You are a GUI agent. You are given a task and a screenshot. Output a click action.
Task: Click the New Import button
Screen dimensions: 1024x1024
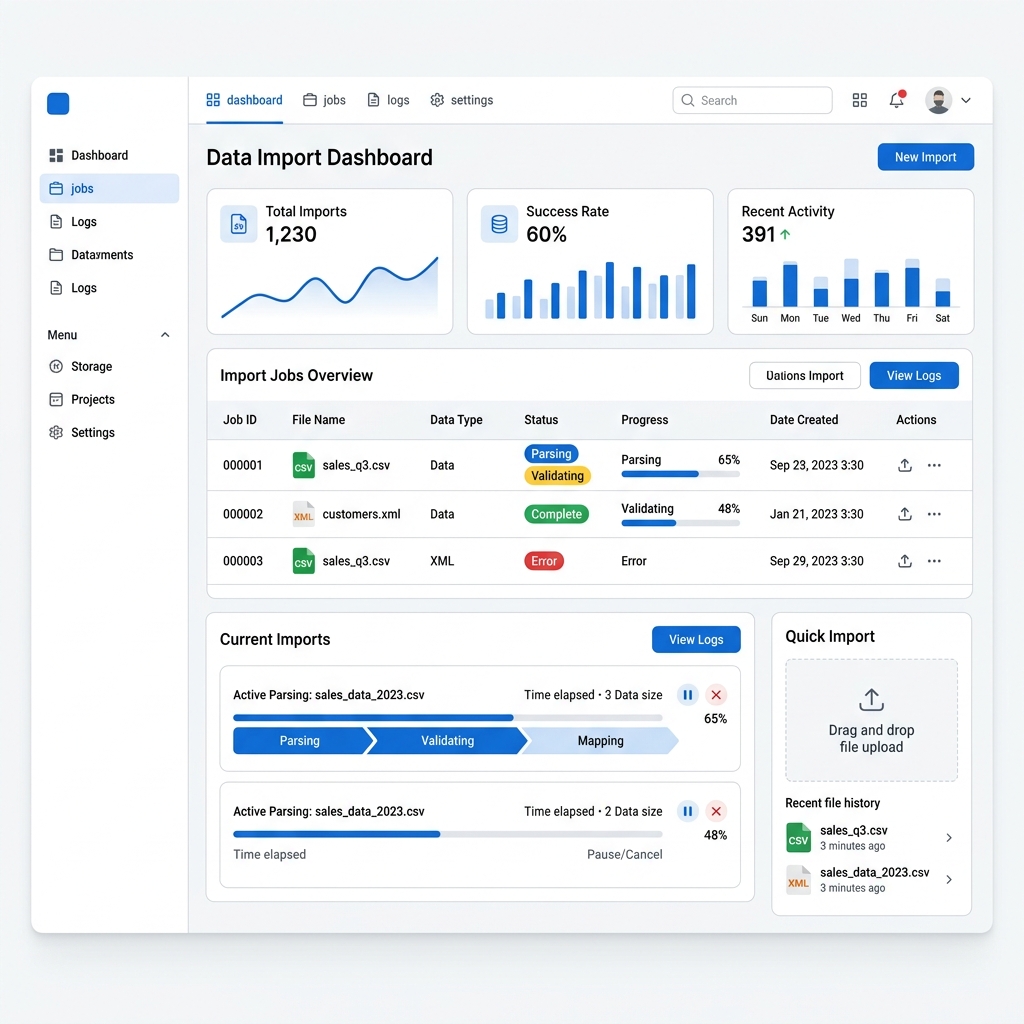(x=925, y=157)
